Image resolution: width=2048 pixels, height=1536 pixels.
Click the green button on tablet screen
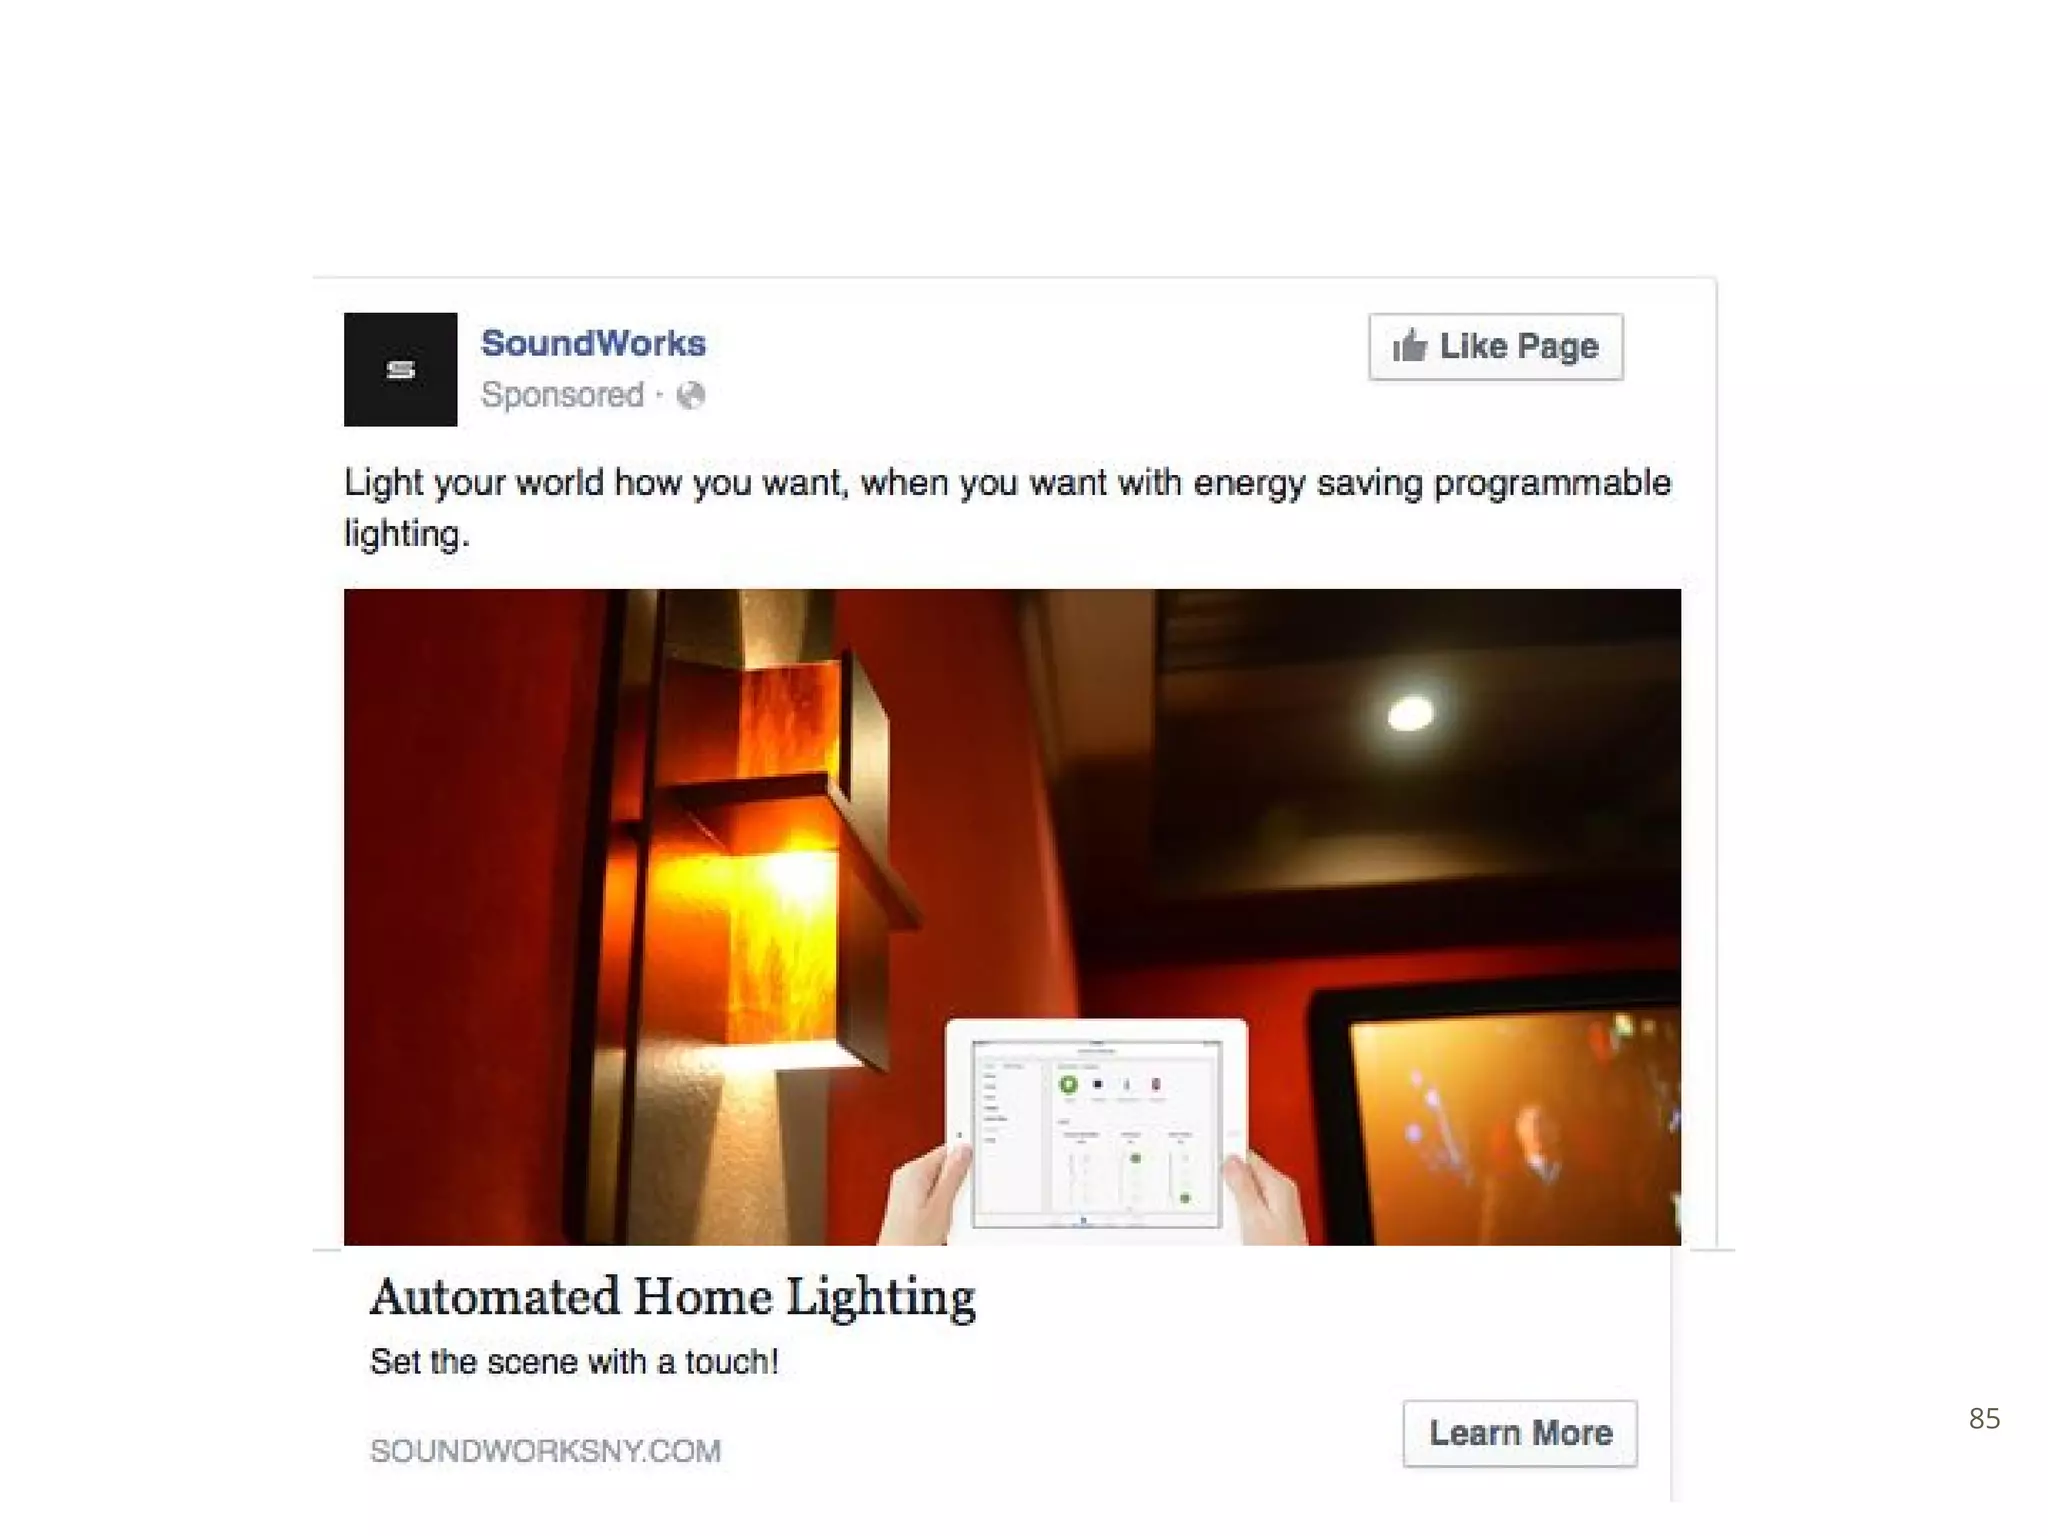click(1068, 1084)
